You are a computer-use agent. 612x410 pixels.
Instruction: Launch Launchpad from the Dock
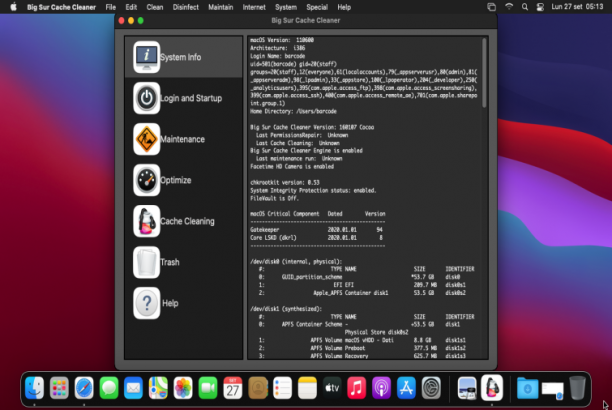coord(59,388)
